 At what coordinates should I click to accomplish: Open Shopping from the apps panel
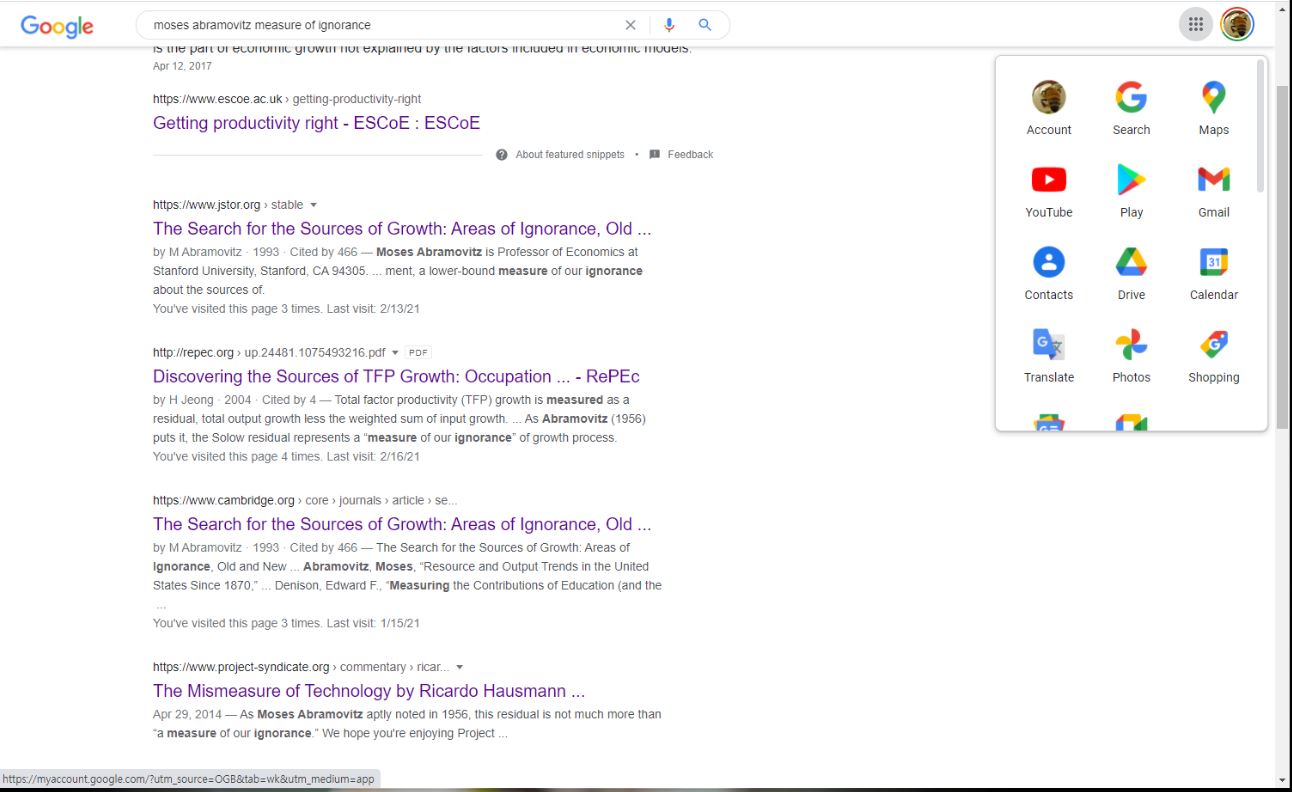(x=1214, y=356)
